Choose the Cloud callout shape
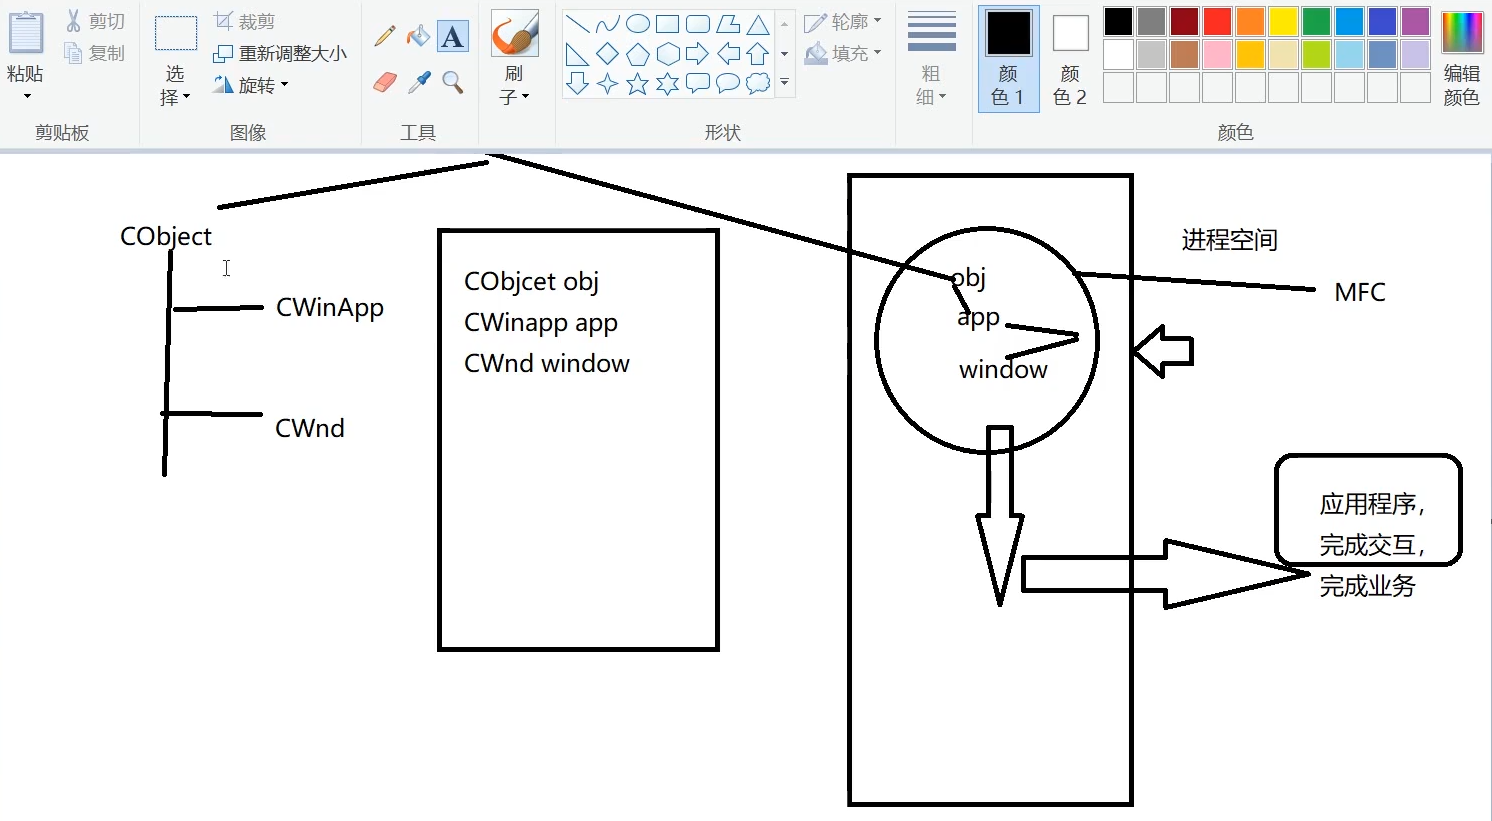The height and width of the screenshot is (821, 1492). pyautogui.click(x=758, y=84)
